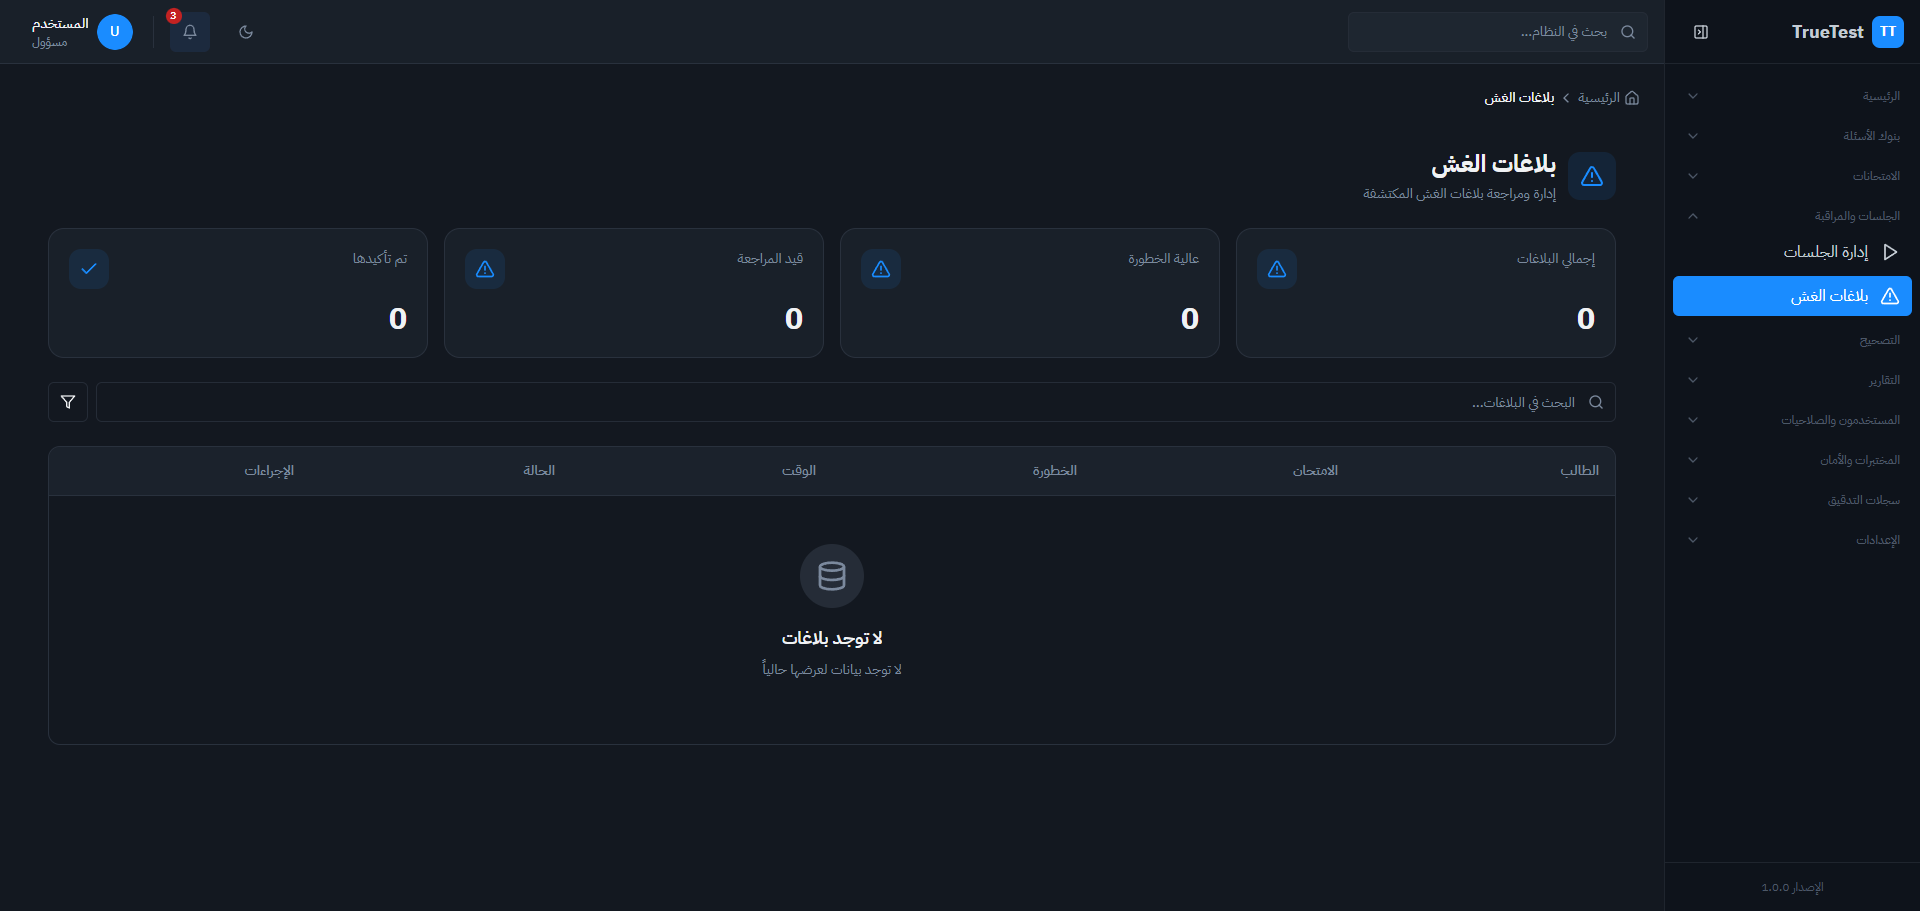Viewport: 1920px width, 911px height.
Task: Click الخطورة column header
Action: pos(1055,471)
